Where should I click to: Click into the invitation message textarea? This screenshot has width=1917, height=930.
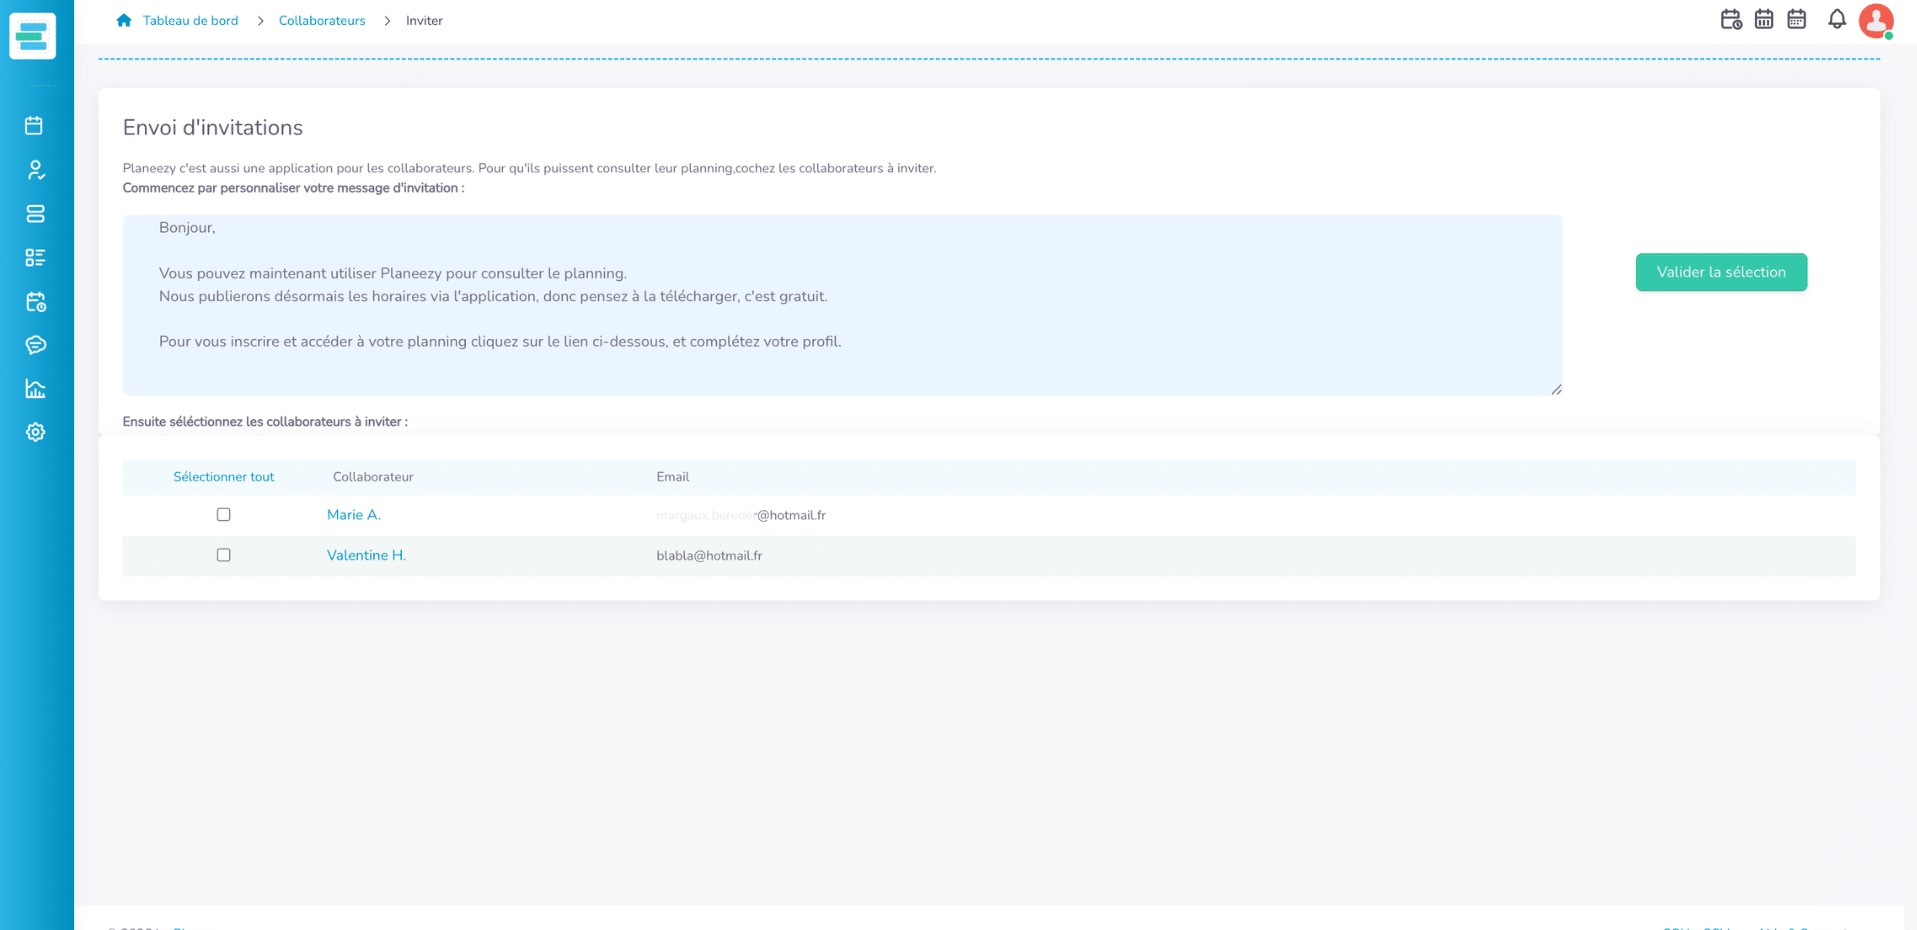(x=842, y=305)
